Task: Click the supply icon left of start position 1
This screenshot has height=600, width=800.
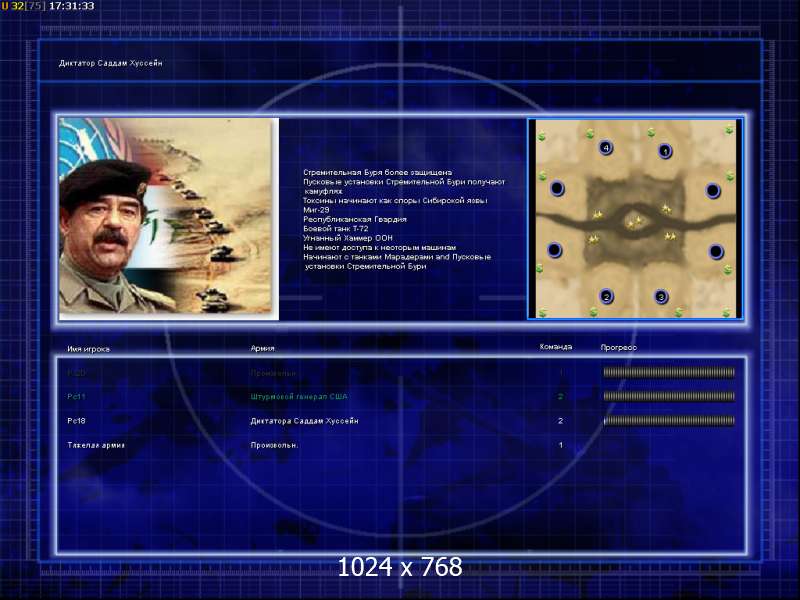Action: (651, 133)
